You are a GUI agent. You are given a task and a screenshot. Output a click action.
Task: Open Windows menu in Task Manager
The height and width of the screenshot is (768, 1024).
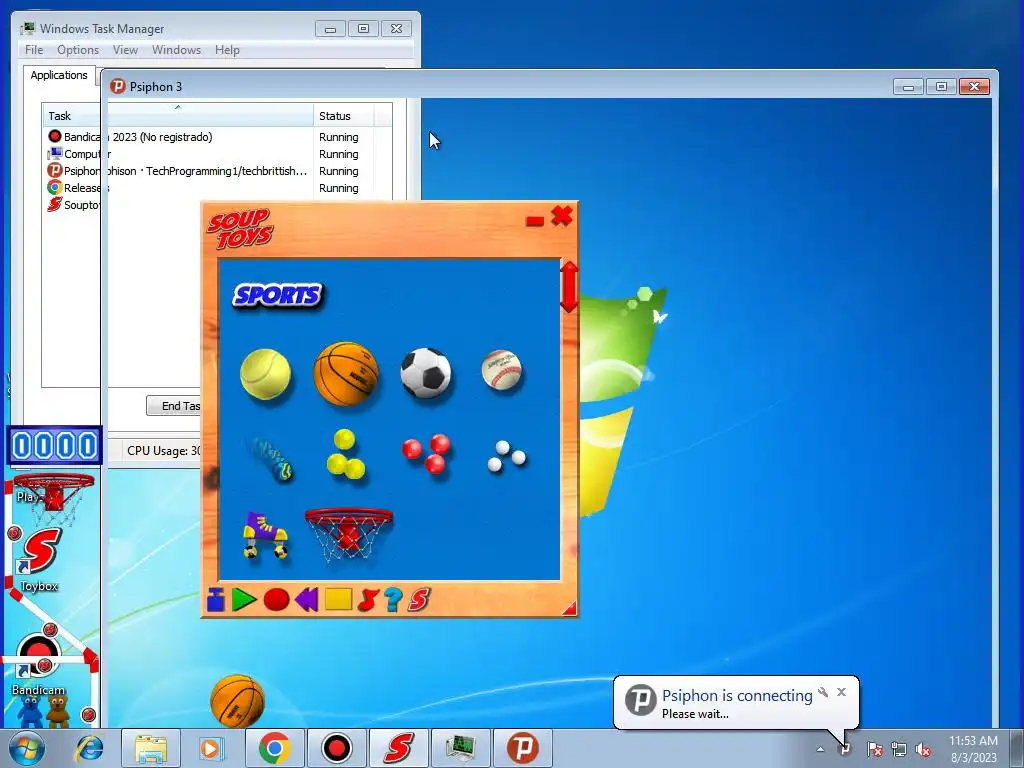(x=176, y=50)
